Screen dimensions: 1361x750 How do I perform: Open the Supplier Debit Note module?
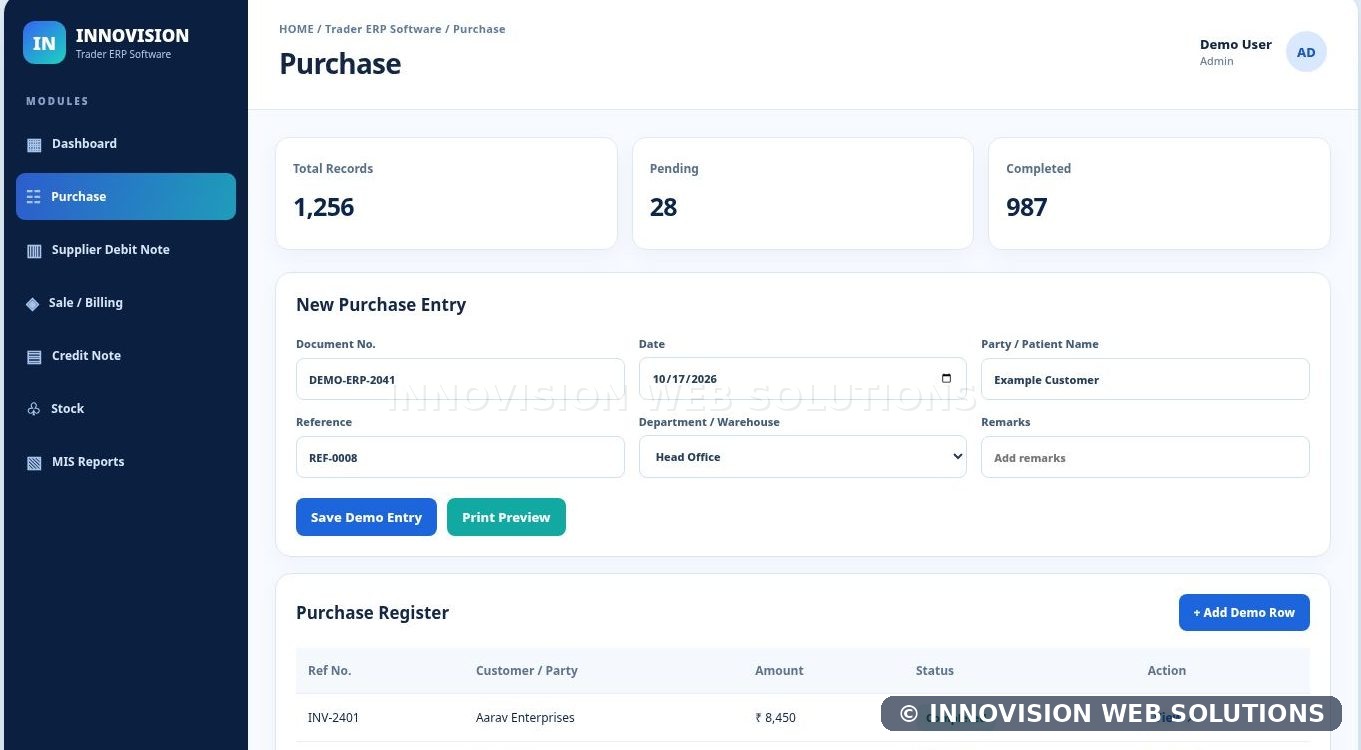click(x=126, y=250)
